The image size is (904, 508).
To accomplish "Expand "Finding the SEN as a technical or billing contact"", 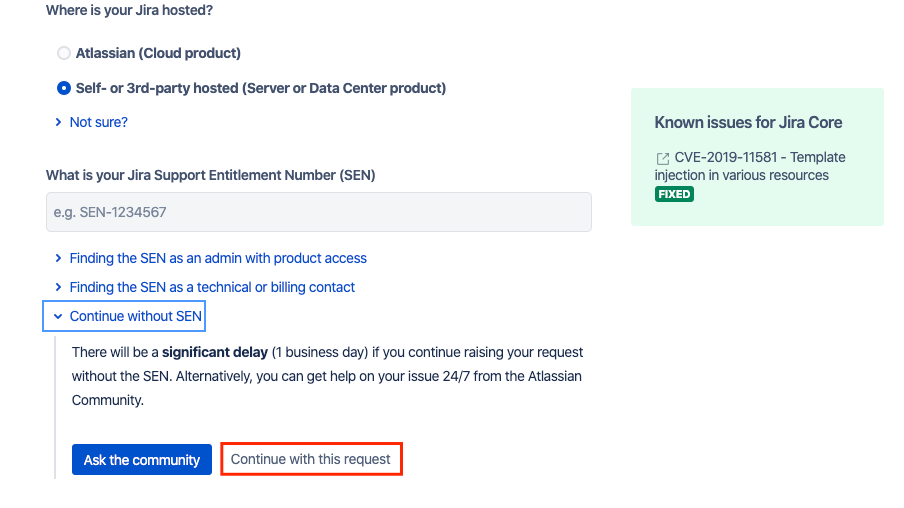I will click(212, 287).
